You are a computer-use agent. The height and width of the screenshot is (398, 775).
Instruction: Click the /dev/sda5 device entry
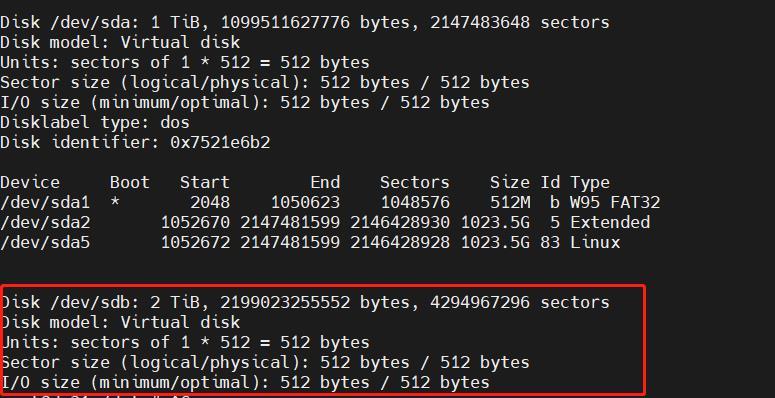[x=45, y=242]
